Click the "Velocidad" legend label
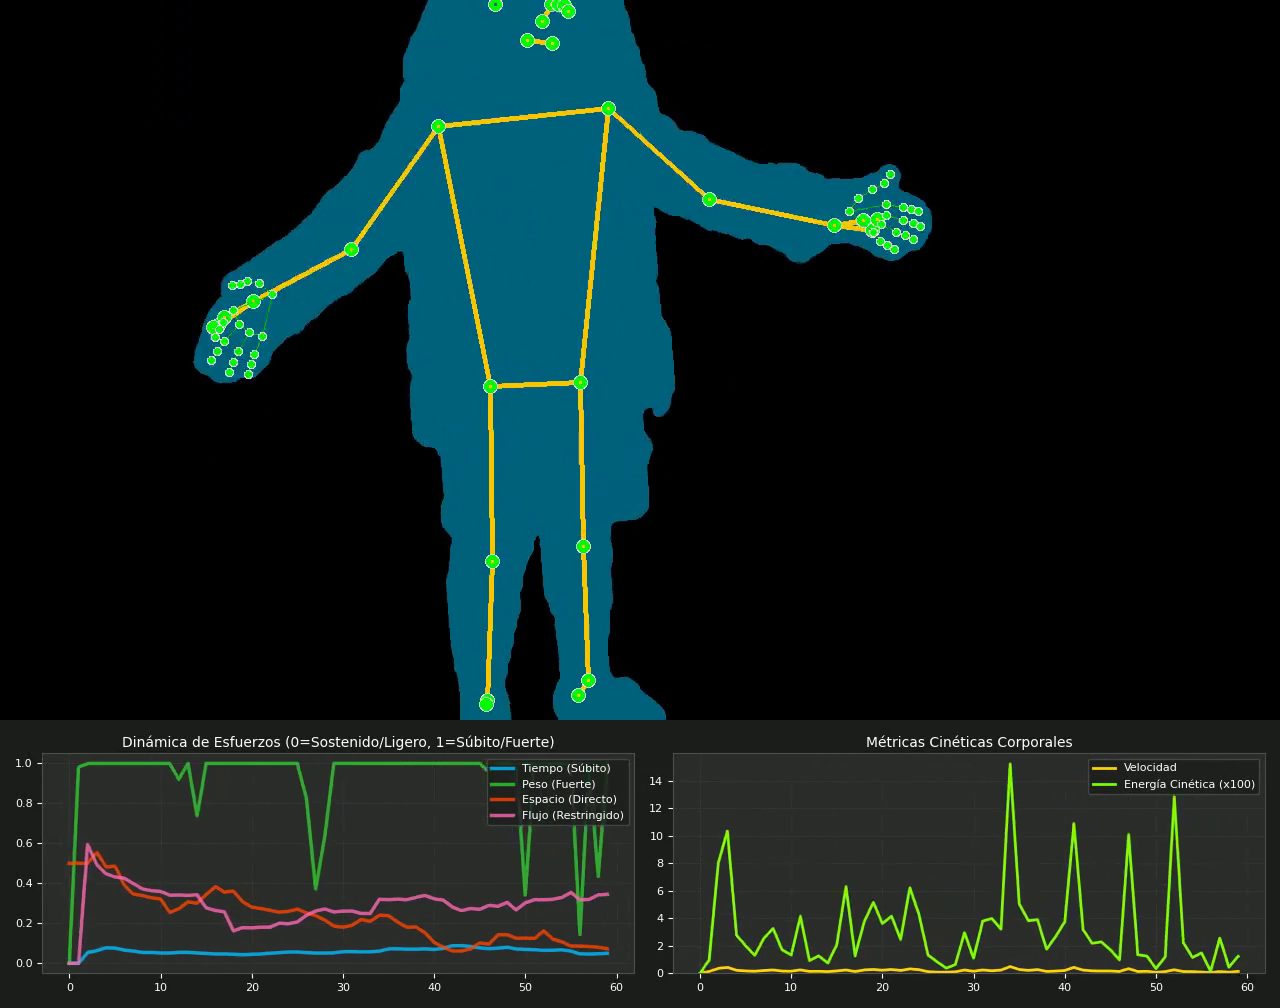 point(1150,768)
